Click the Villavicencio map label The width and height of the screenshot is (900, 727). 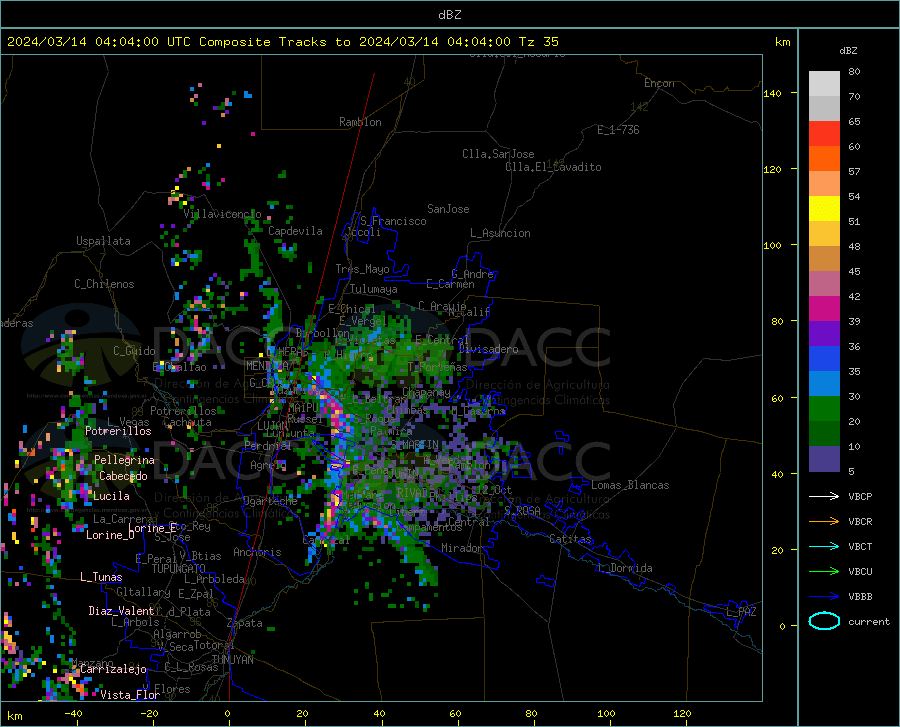click(223, 214)
